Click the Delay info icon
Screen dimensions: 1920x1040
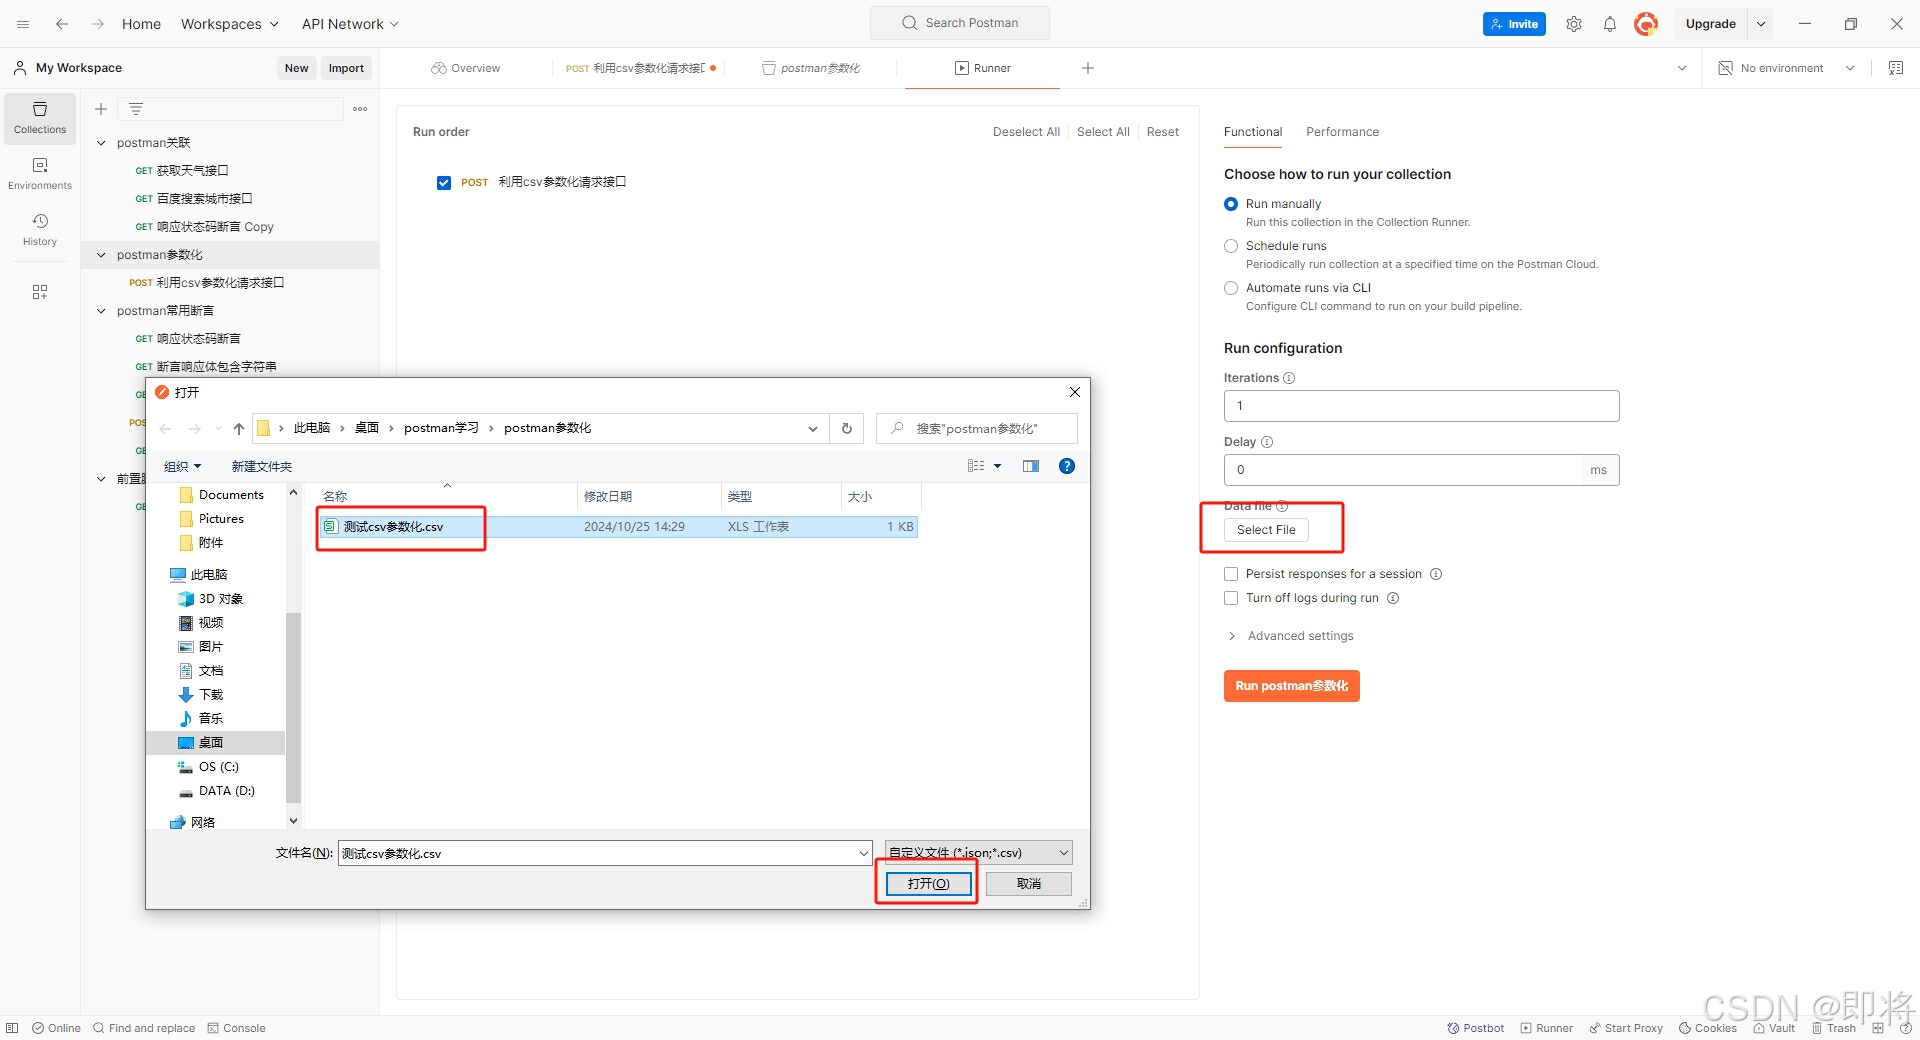[x=1267, y=442]
